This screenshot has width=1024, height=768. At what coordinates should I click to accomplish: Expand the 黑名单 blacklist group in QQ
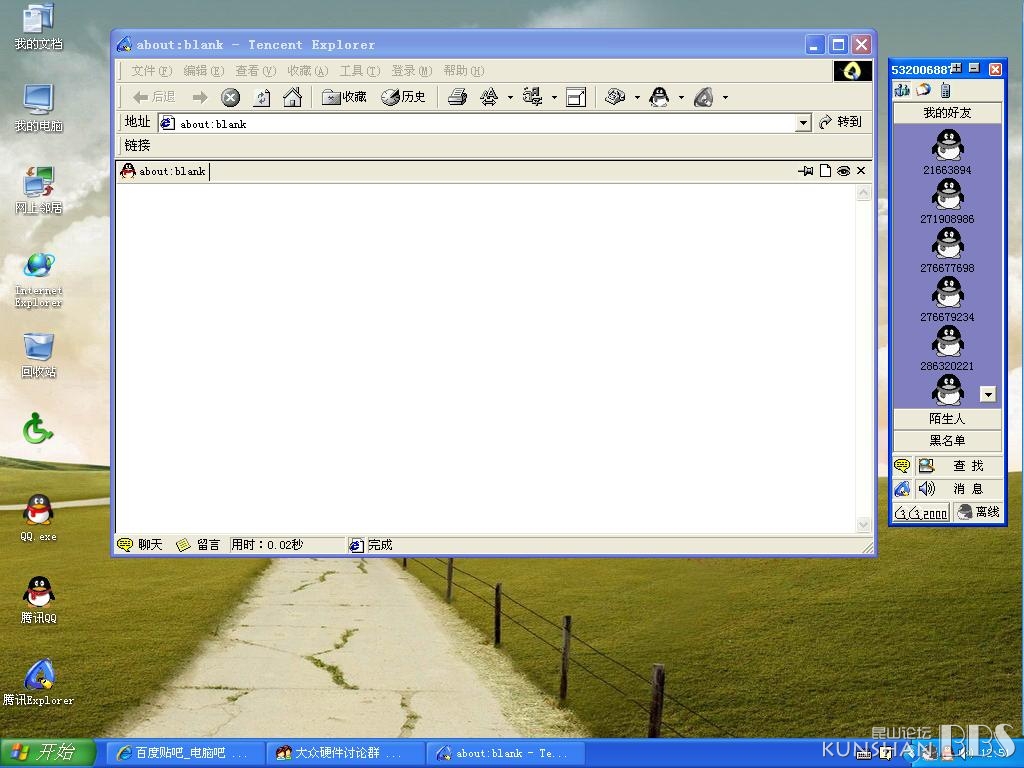pos(947,441)
